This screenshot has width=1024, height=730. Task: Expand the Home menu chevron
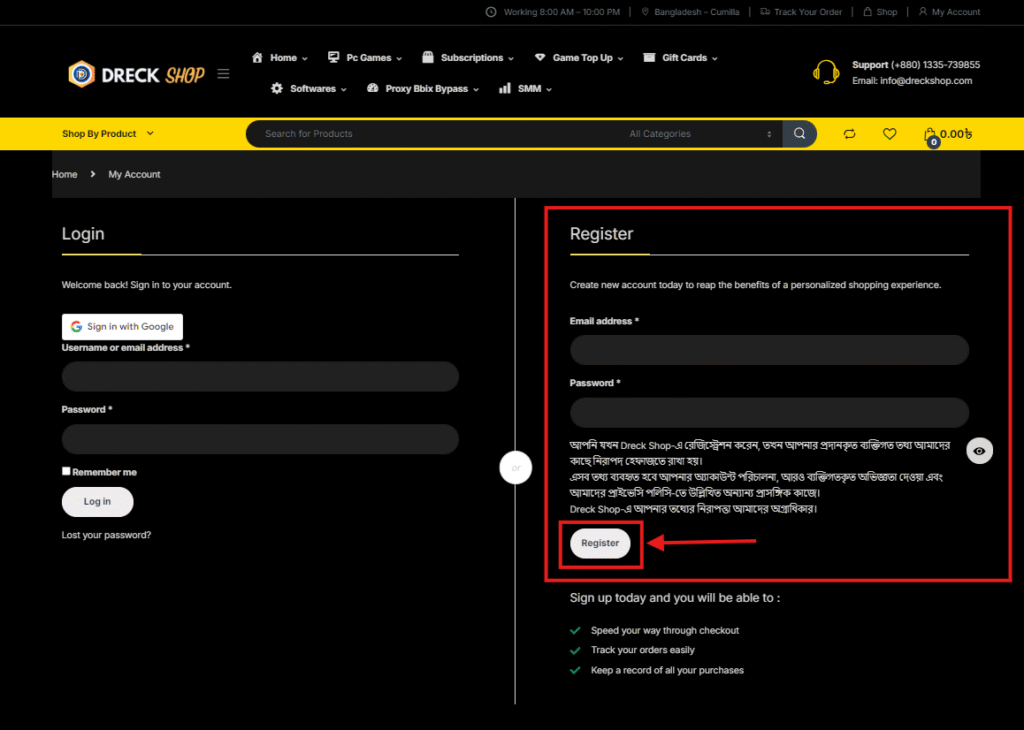305,59
